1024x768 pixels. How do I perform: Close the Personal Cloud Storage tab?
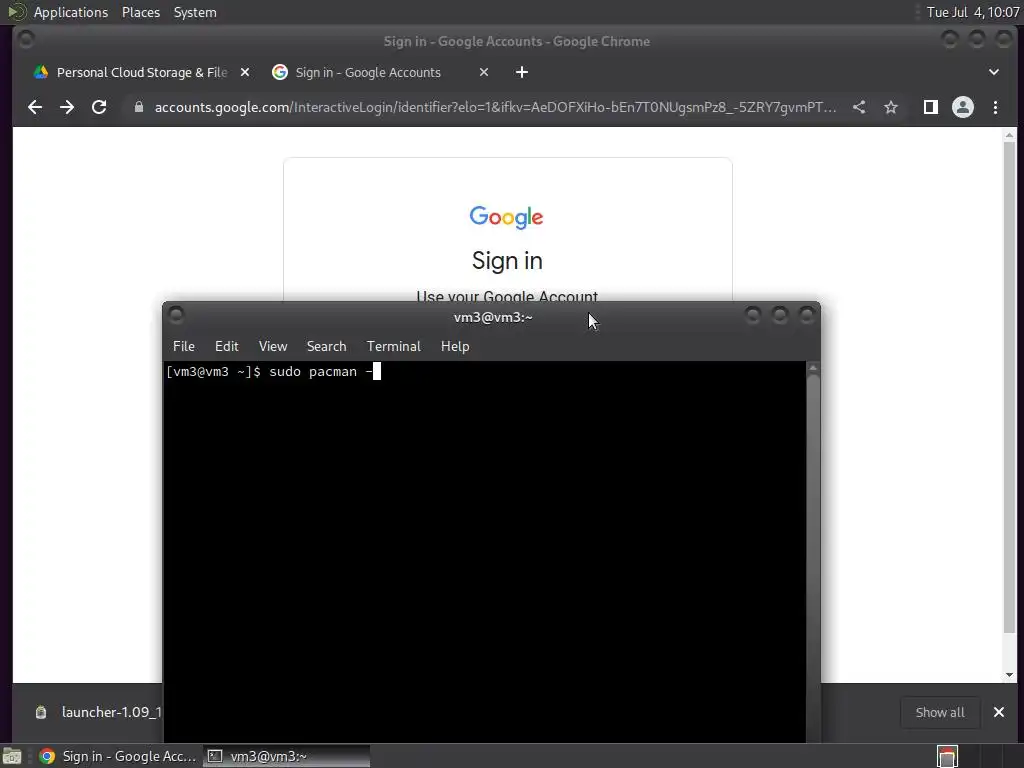(245, 72)
